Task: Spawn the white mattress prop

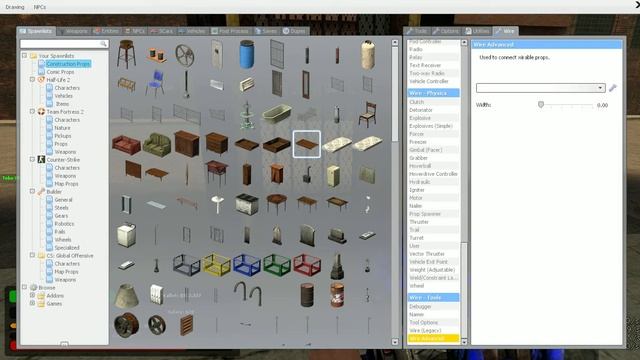Action: [x=337, y=144]
